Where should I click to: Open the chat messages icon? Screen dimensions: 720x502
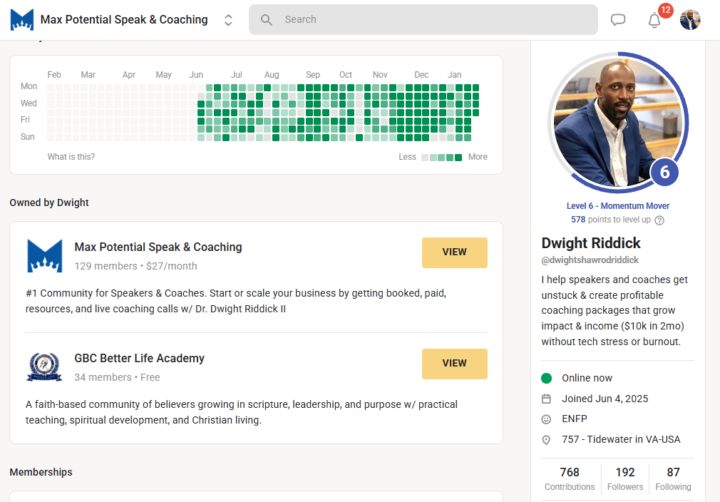pos(618,20)
